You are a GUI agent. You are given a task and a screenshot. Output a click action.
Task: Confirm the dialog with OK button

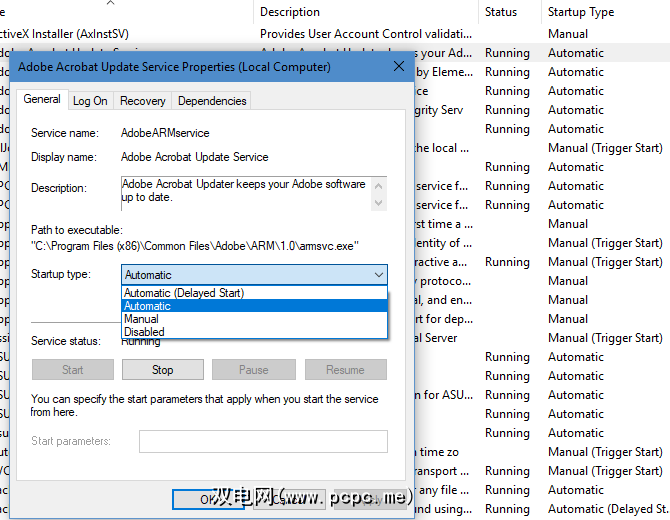point(208,499)
